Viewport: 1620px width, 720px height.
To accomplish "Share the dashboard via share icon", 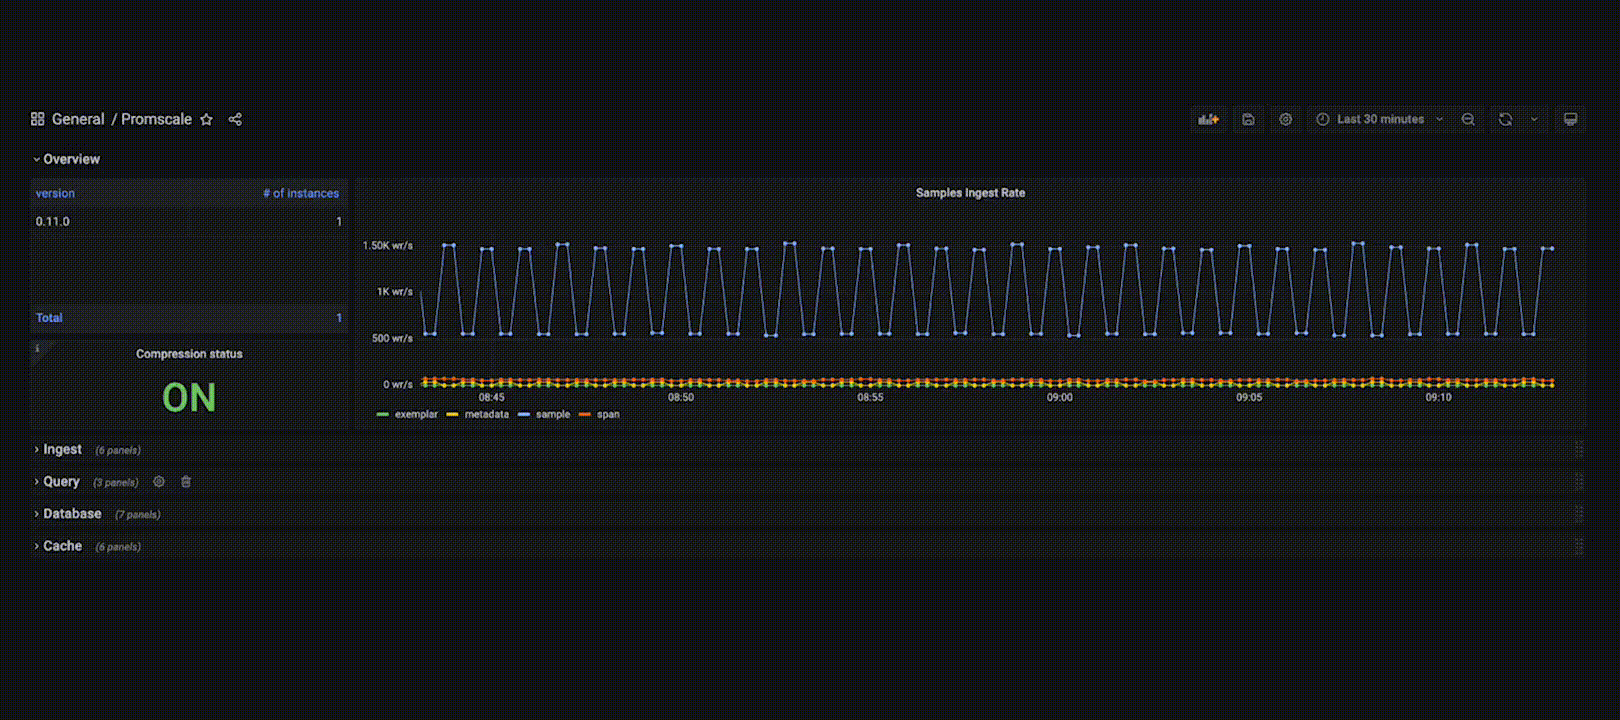I will [x=235, y=119].
